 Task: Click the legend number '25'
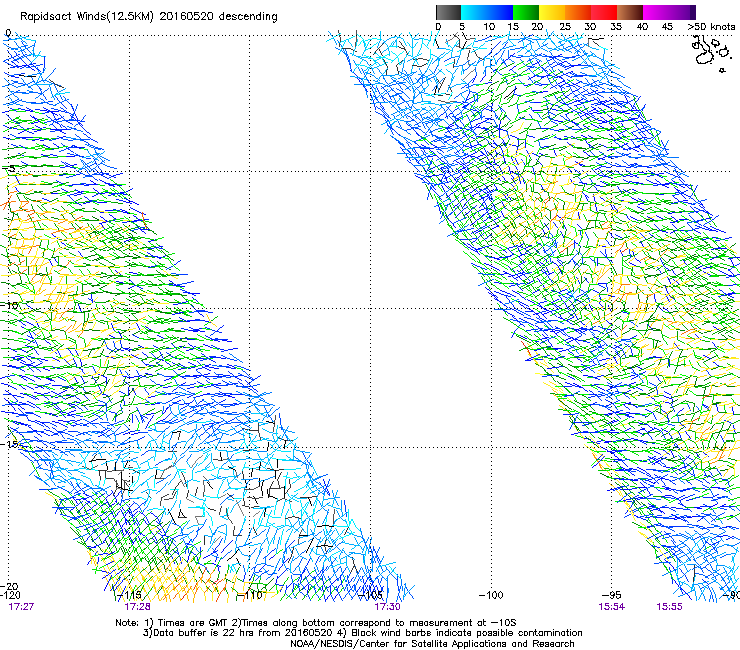click(x=565, y=27)
